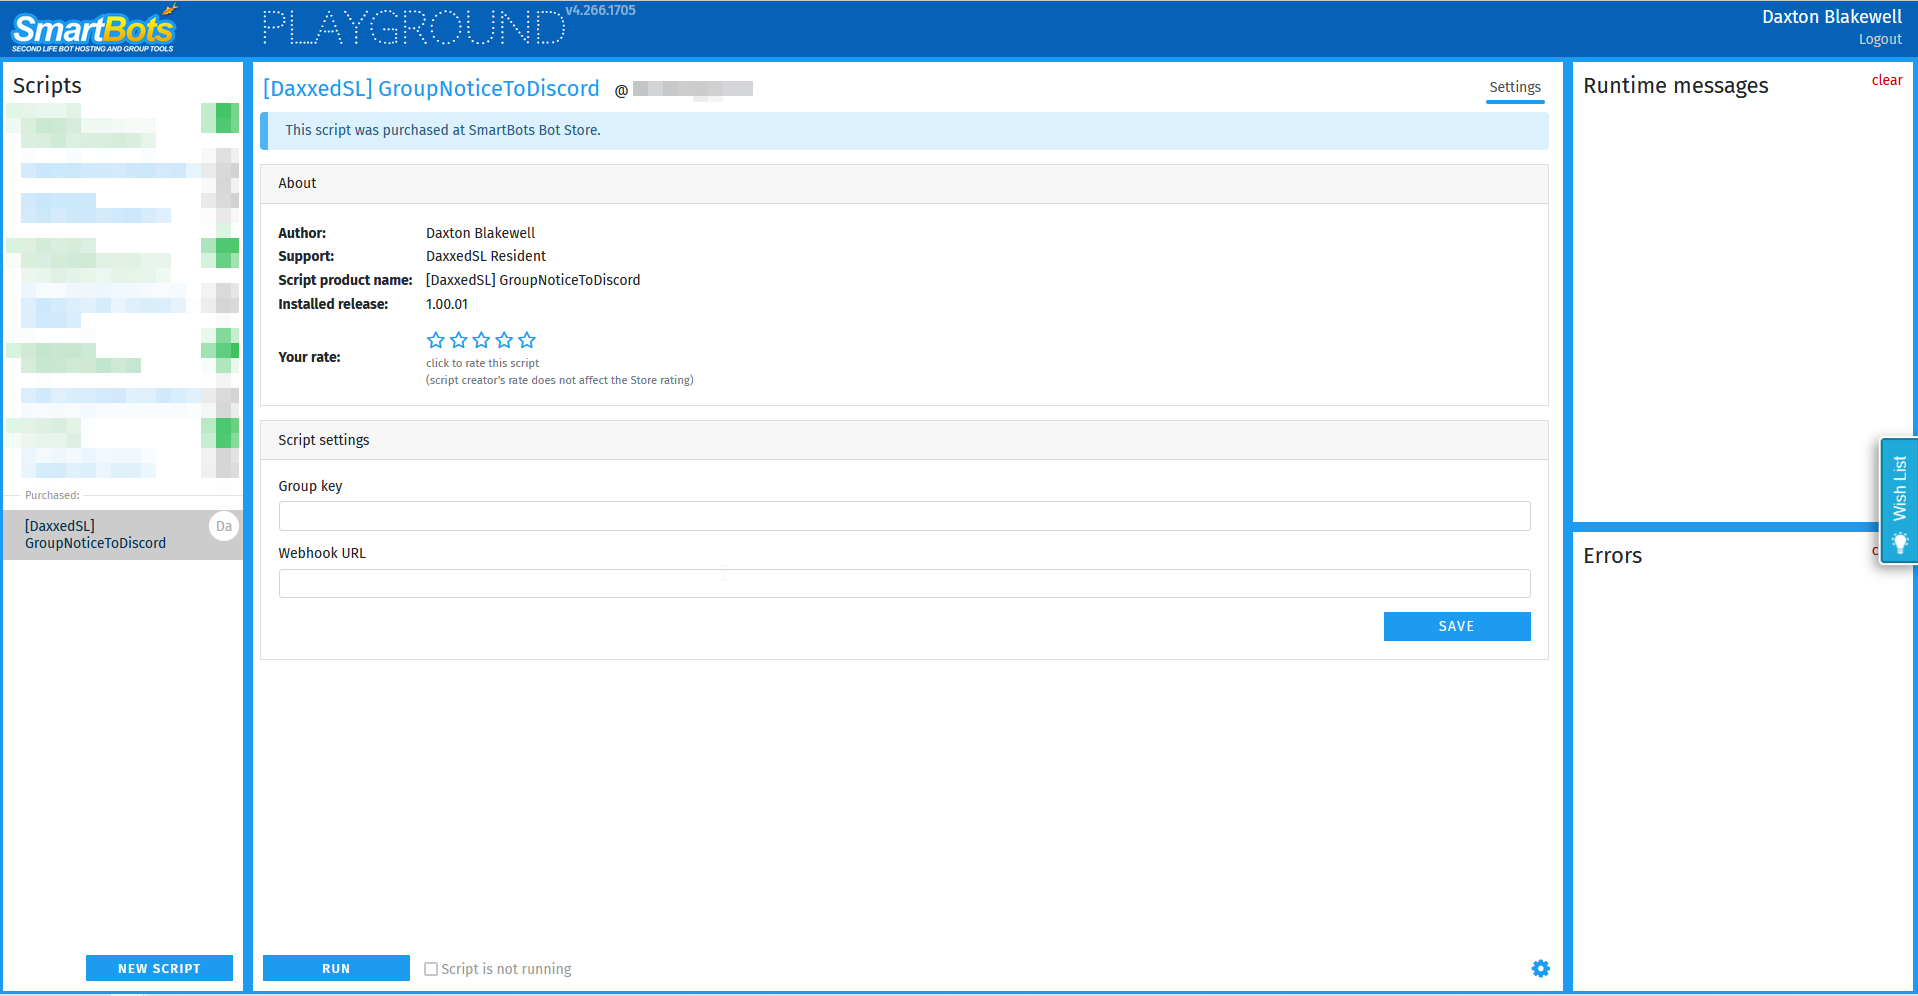Clear the Runtime messages panel

(x=1886, y=80)
